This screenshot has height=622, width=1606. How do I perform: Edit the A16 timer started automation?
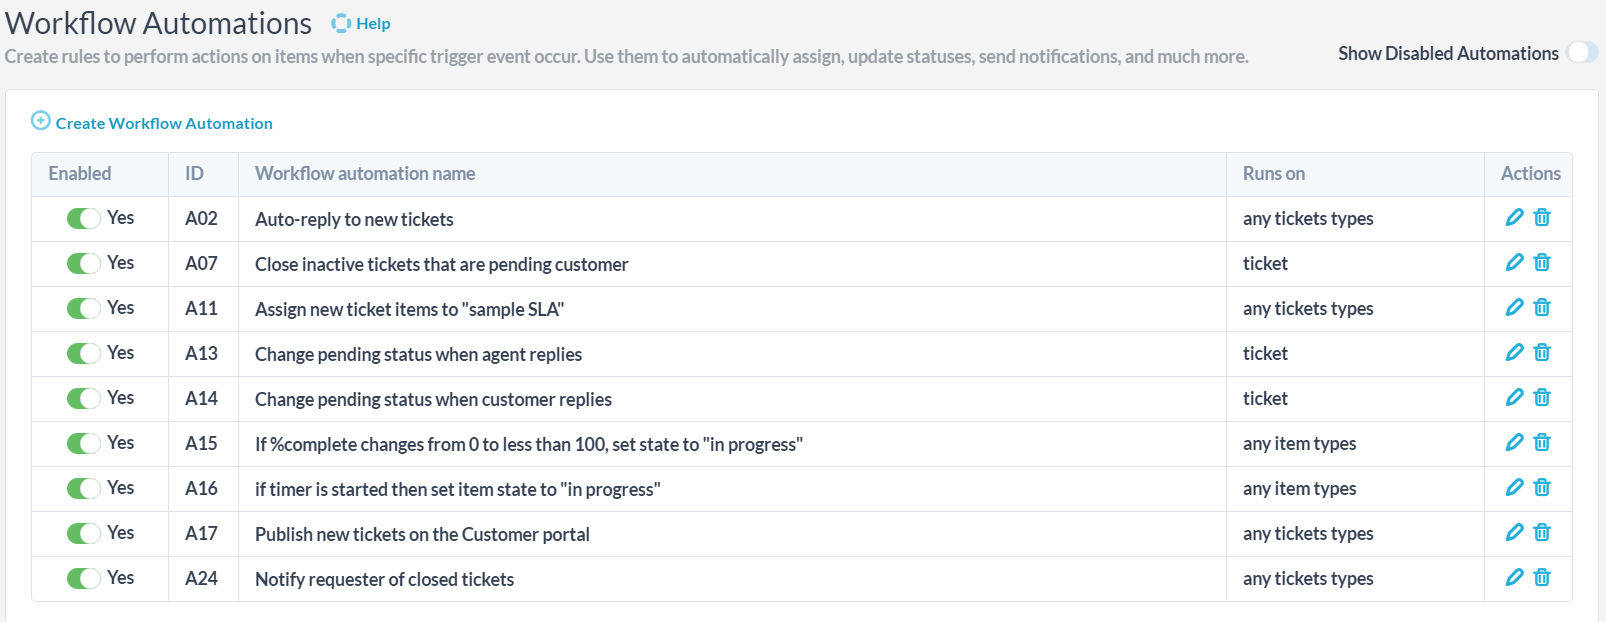(x=1515, y=487)
